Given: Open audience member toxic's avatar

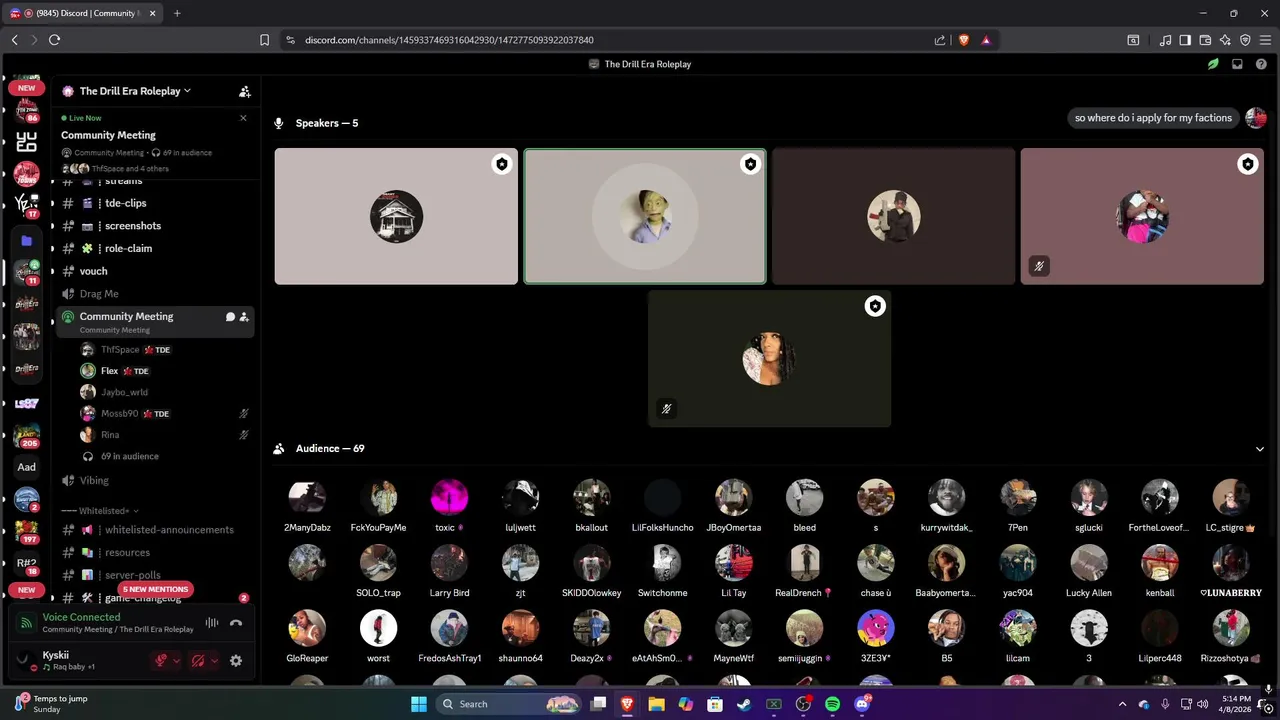Looking at the screenshot, I should tap(449, 497).
